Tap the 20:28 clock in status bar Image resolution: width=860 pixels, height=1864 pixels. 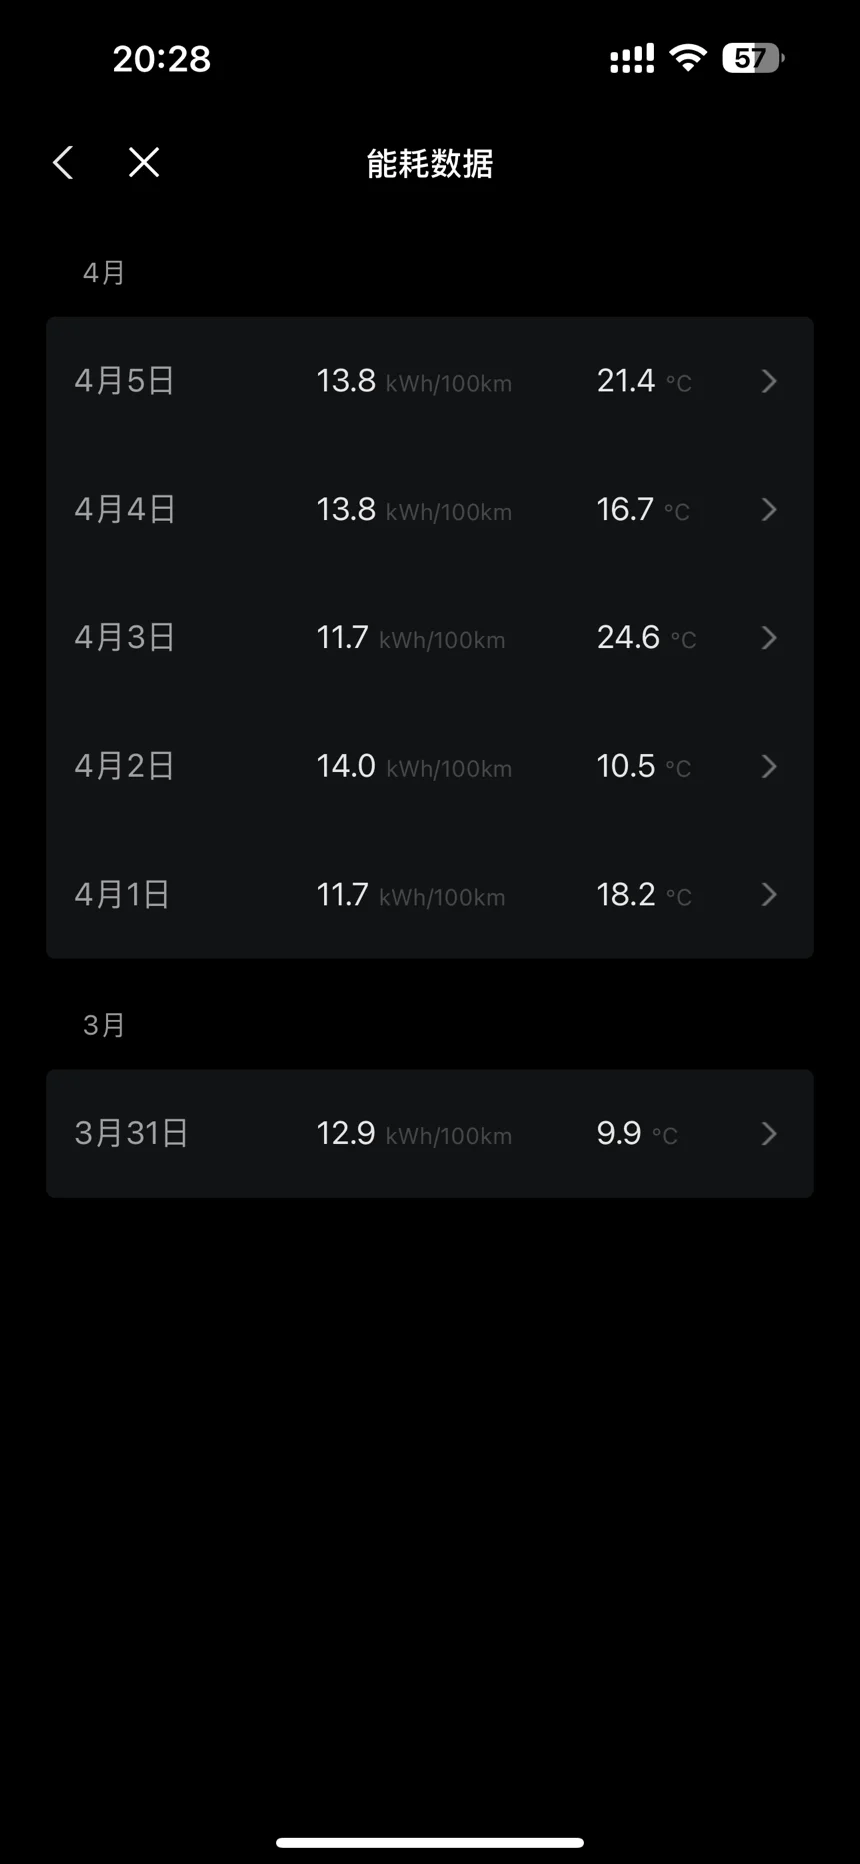(162, 59)
